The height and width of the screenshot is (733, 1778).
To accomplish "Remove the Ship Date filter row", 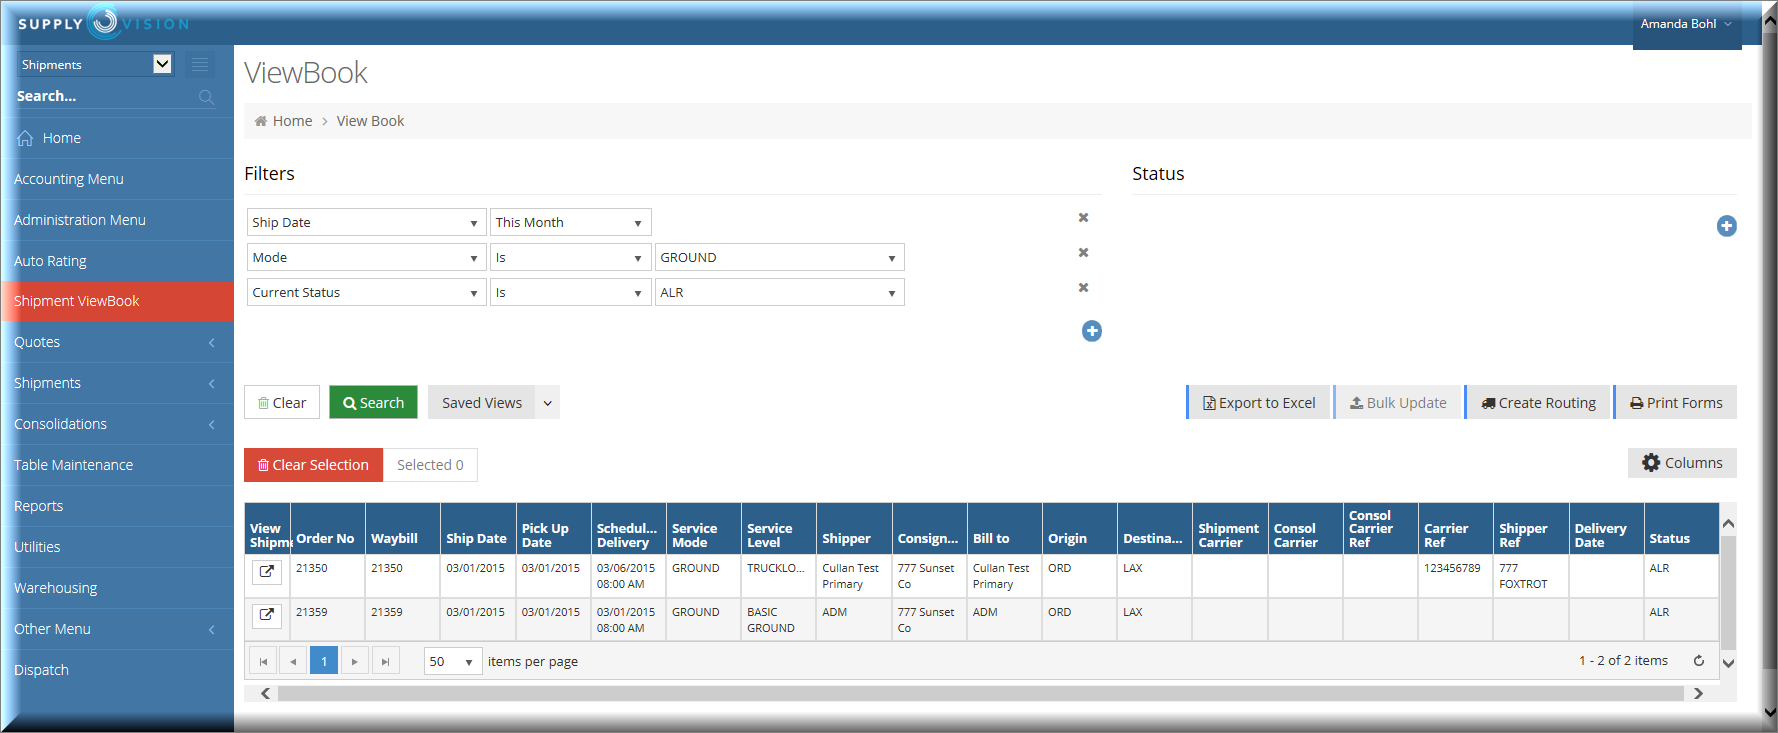I will tap(1083, 218).
